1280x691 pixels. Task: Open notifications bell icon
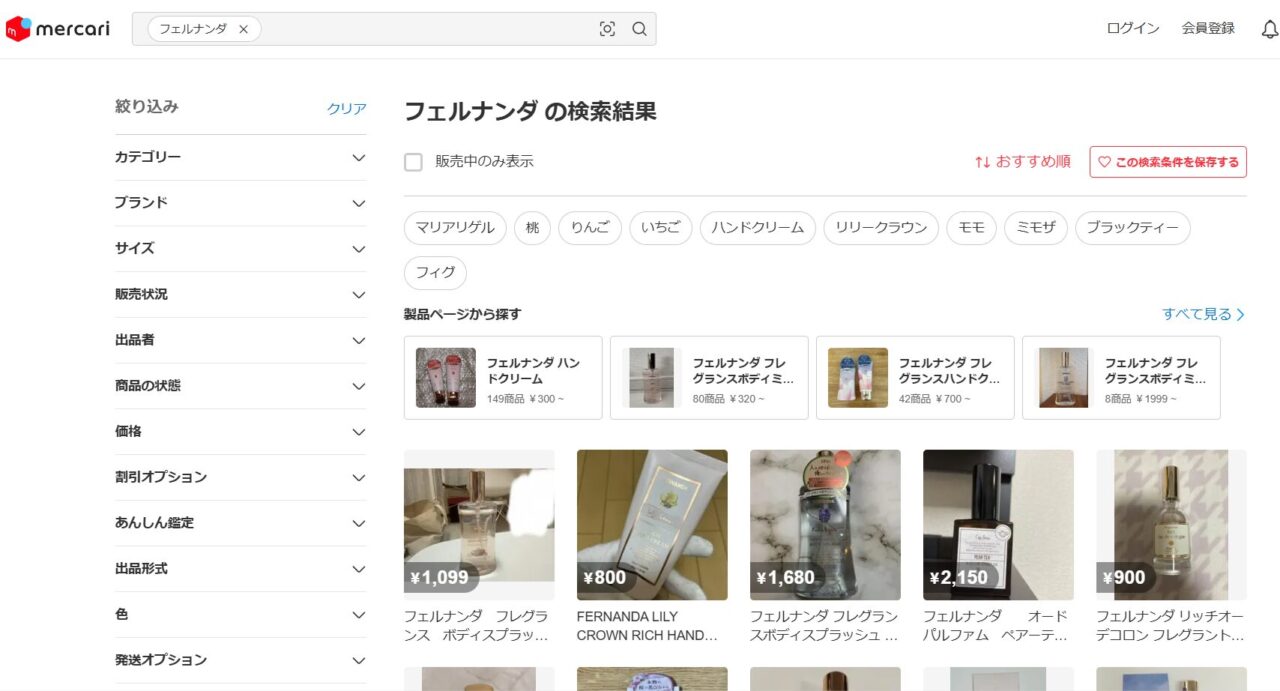[1270, 29]
